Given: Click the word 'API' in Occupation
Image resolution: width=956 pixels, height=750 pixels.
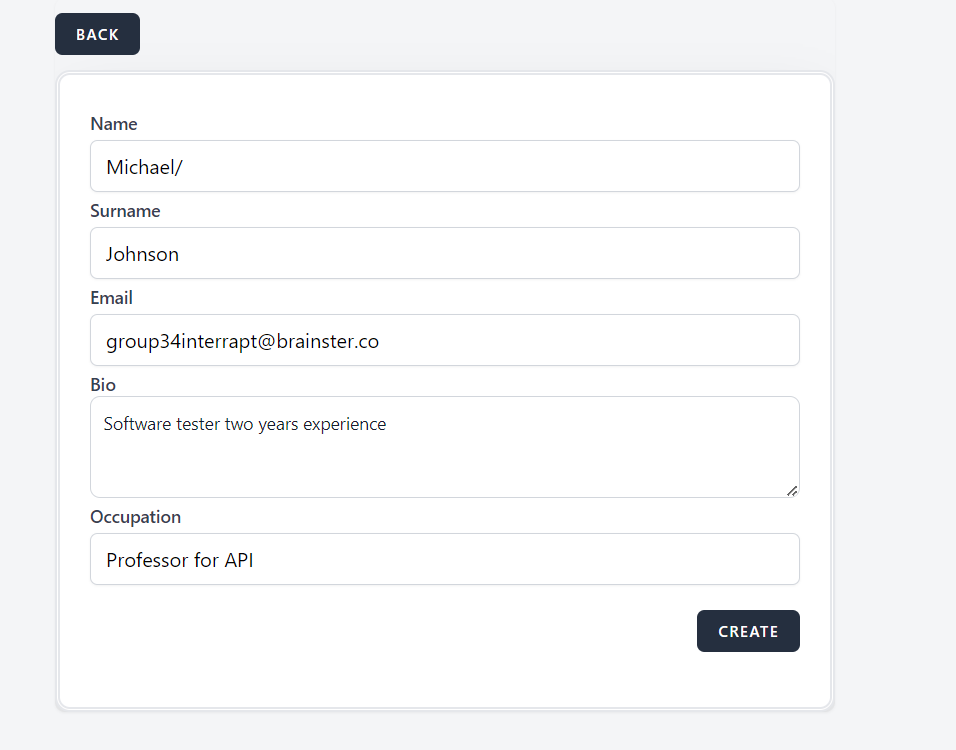Looking at the screenshot, I should (x=238, y=560).
